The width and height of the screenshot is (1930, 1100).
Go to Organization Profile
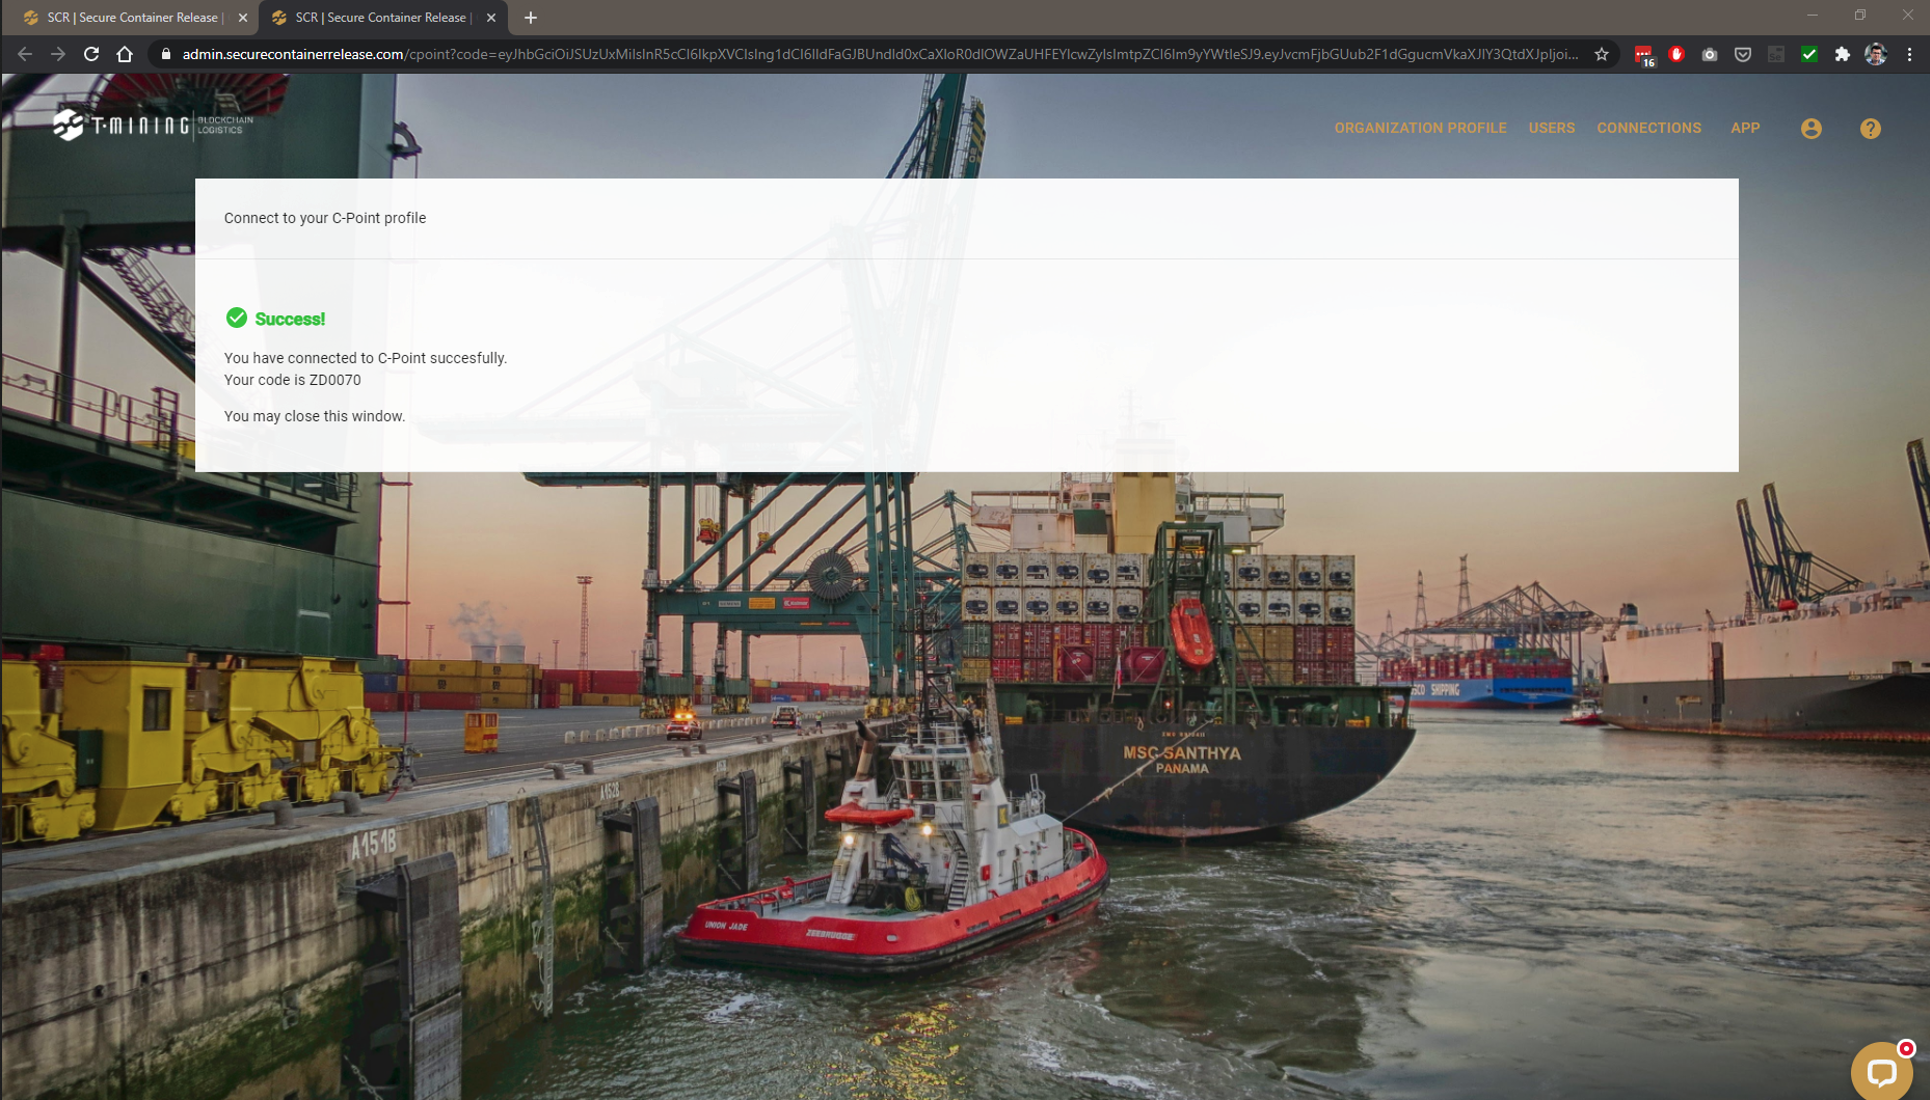tap(1420, 128)
